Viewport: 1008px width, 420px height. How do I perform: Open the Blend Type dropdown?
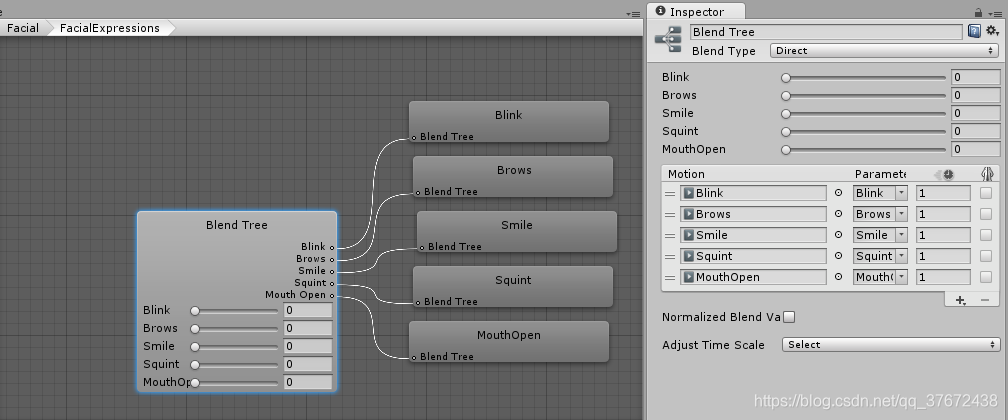tap(884, 51)
